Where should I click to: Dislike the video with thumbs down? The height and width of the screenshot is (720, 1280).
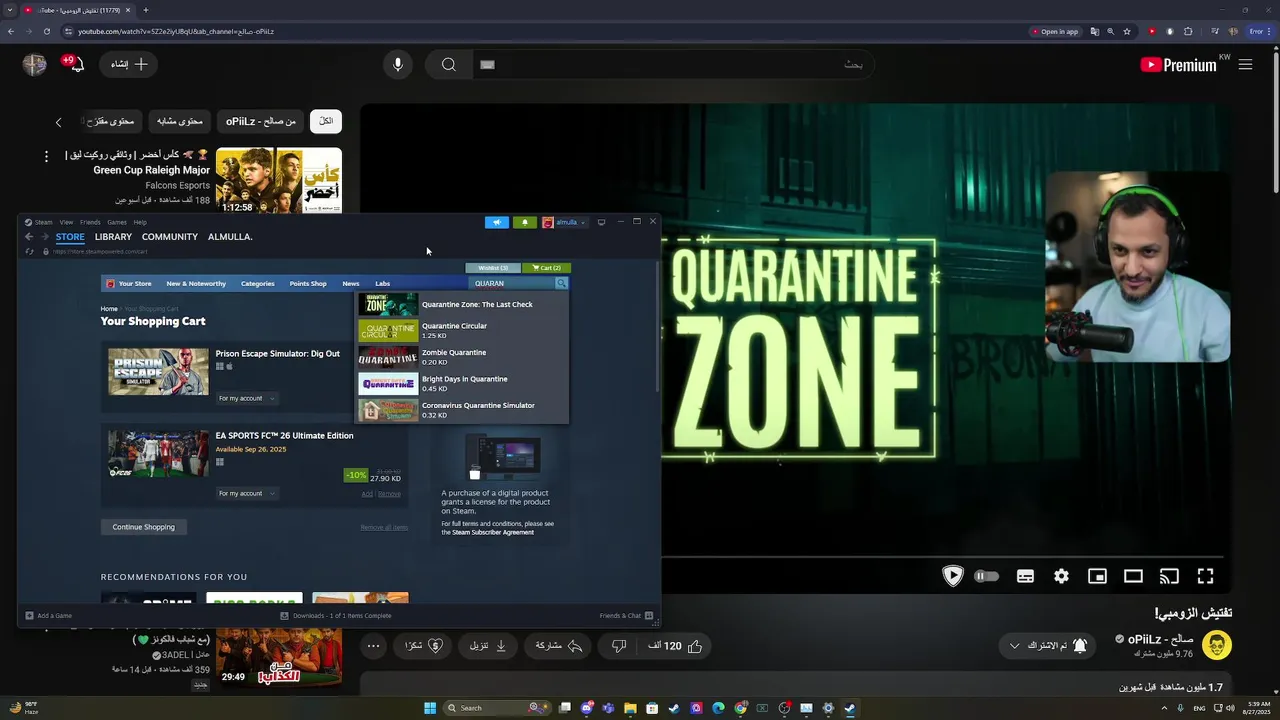619,646
